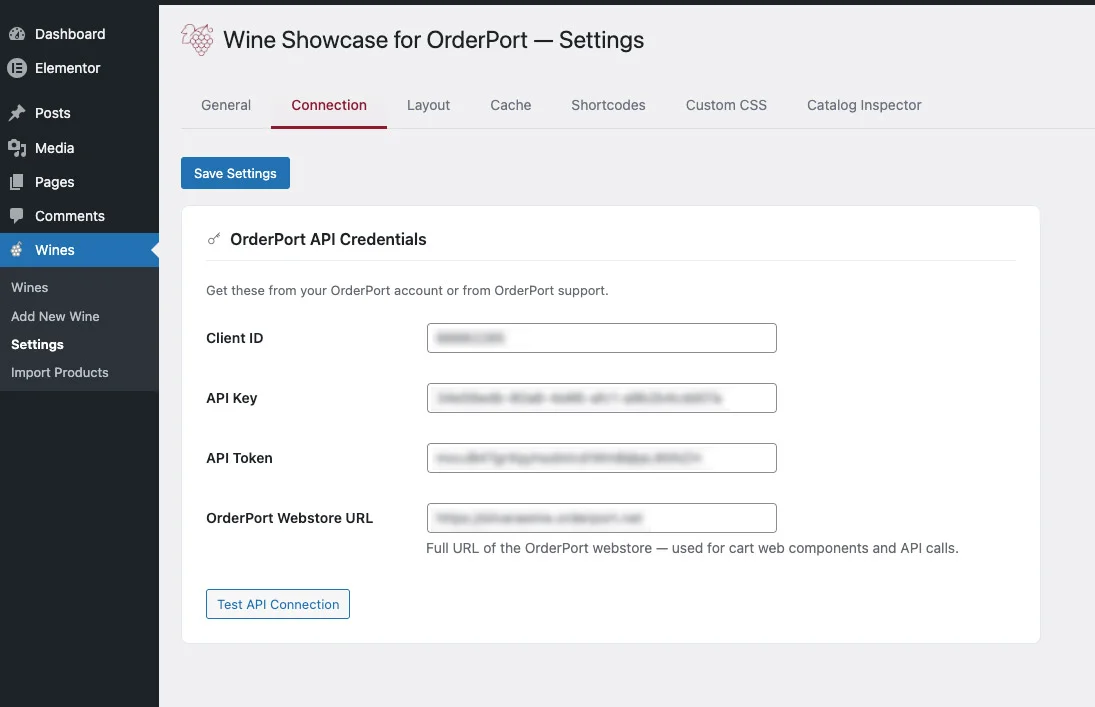Click the 'API Key' label
1095x707 pixels.
pyautogui.click(x=231, y=398)
